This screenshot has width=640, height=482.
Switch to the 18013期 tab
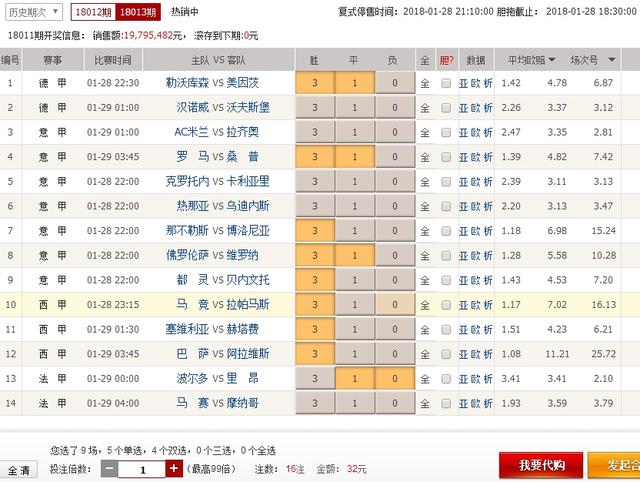(x=138, y=12)
